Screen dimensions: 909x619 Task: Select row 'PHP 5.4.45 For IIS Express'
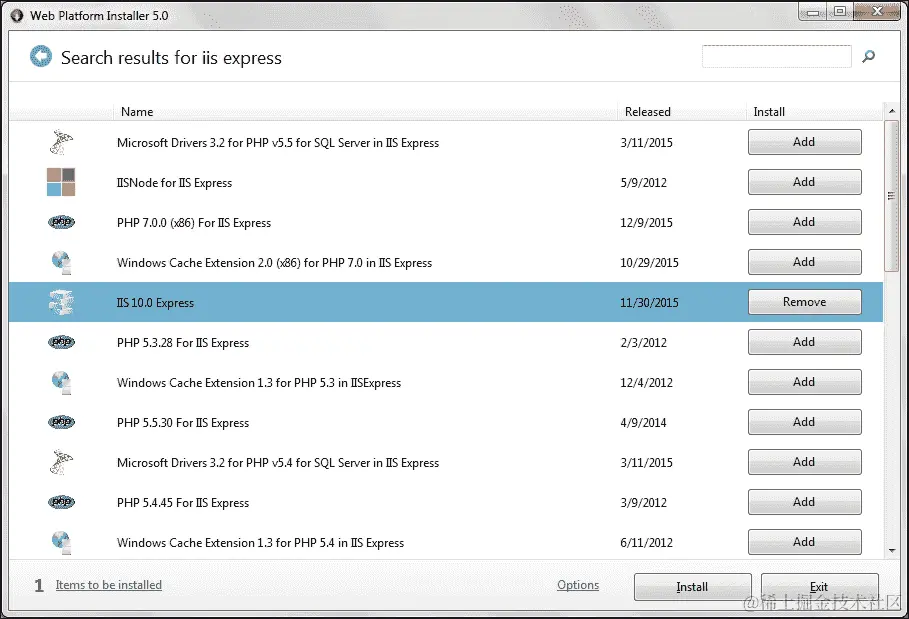pos(446,502)
